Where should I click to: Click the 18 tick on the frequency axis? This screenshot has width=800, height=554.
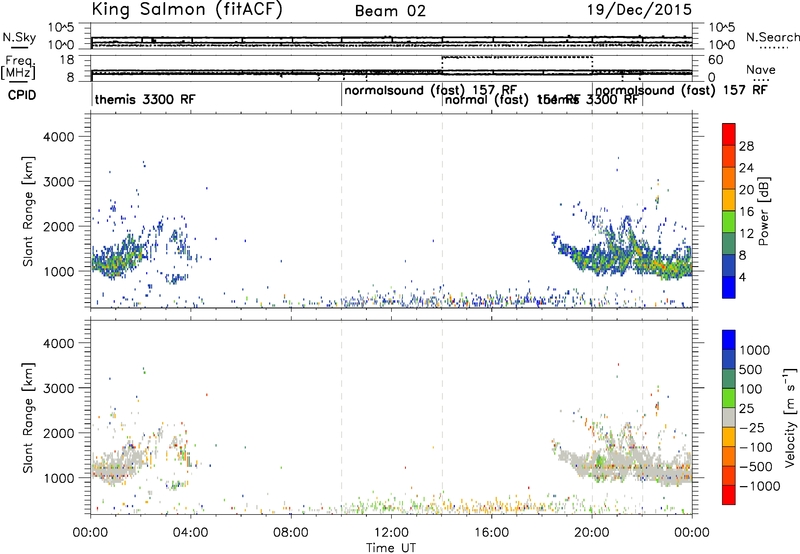67,60
